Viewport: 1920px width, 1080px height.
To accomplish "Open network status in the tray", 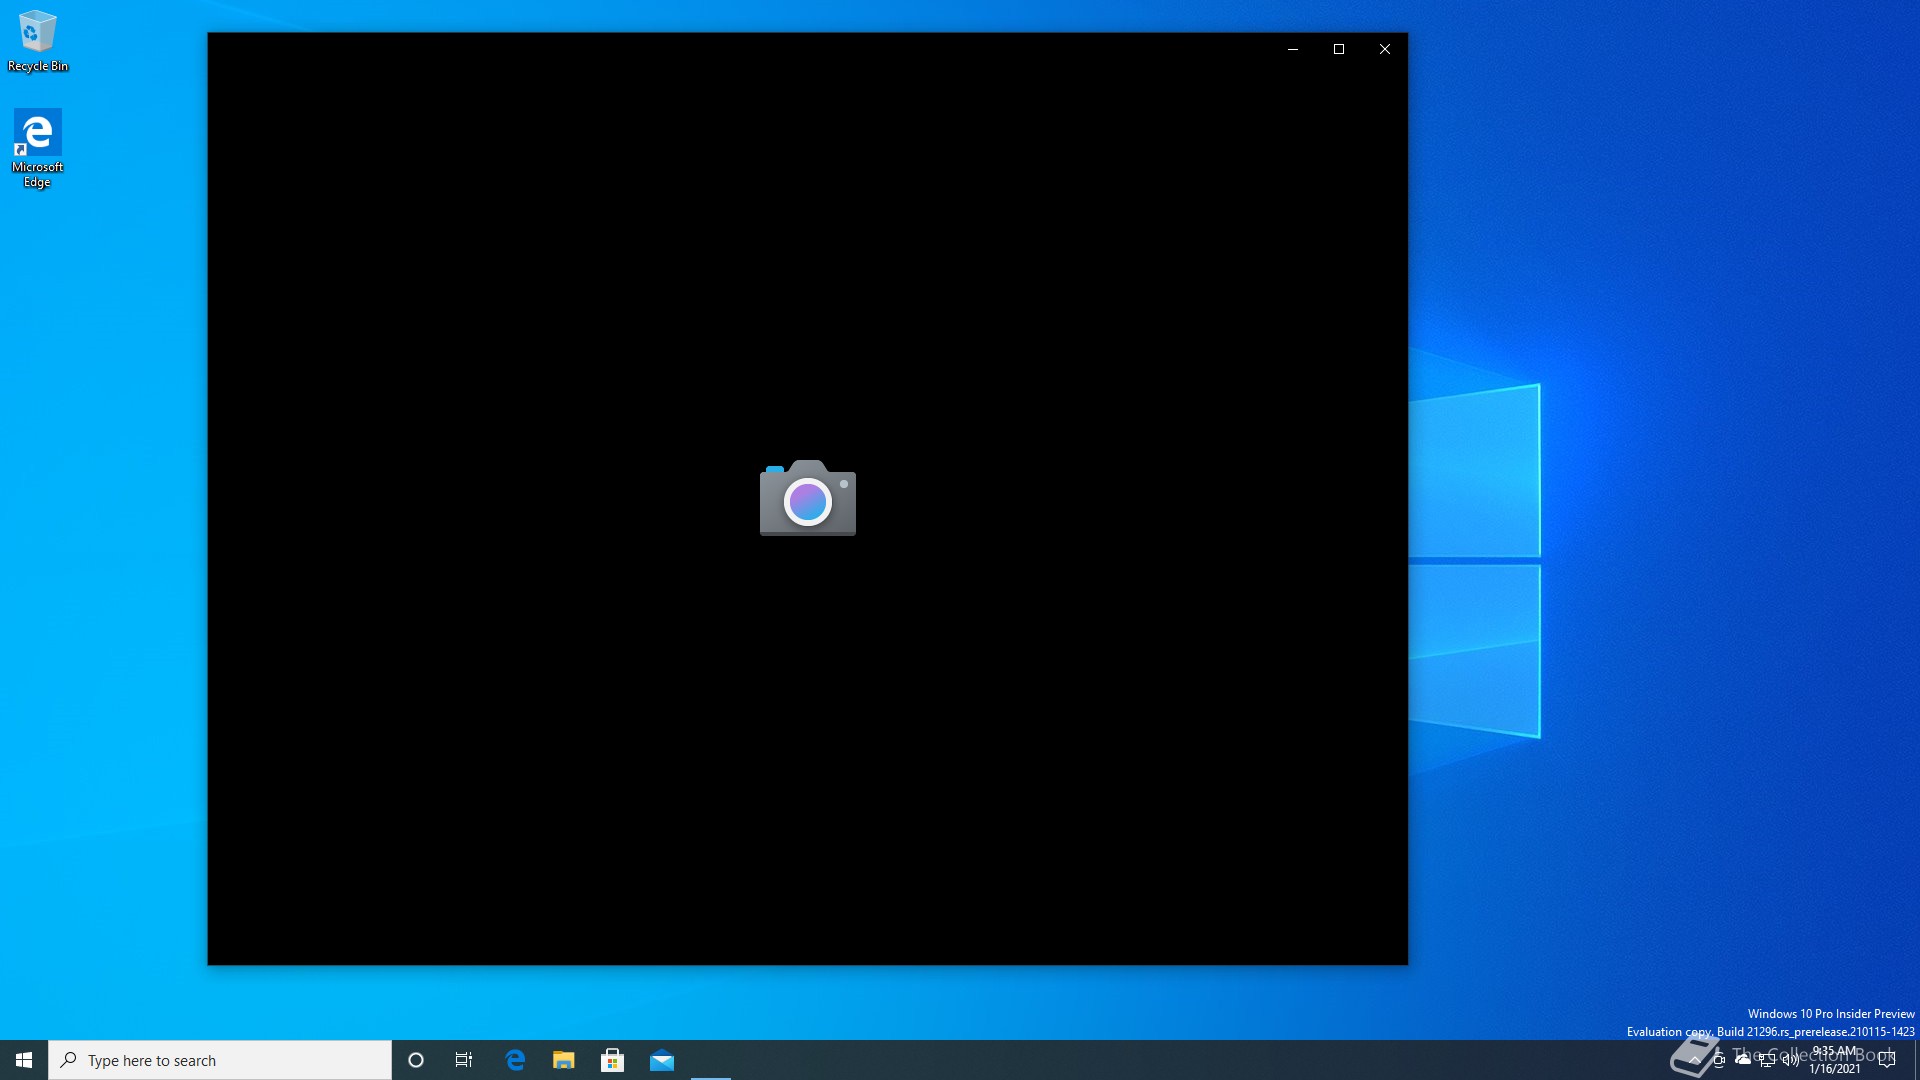I will 1767,1060.
